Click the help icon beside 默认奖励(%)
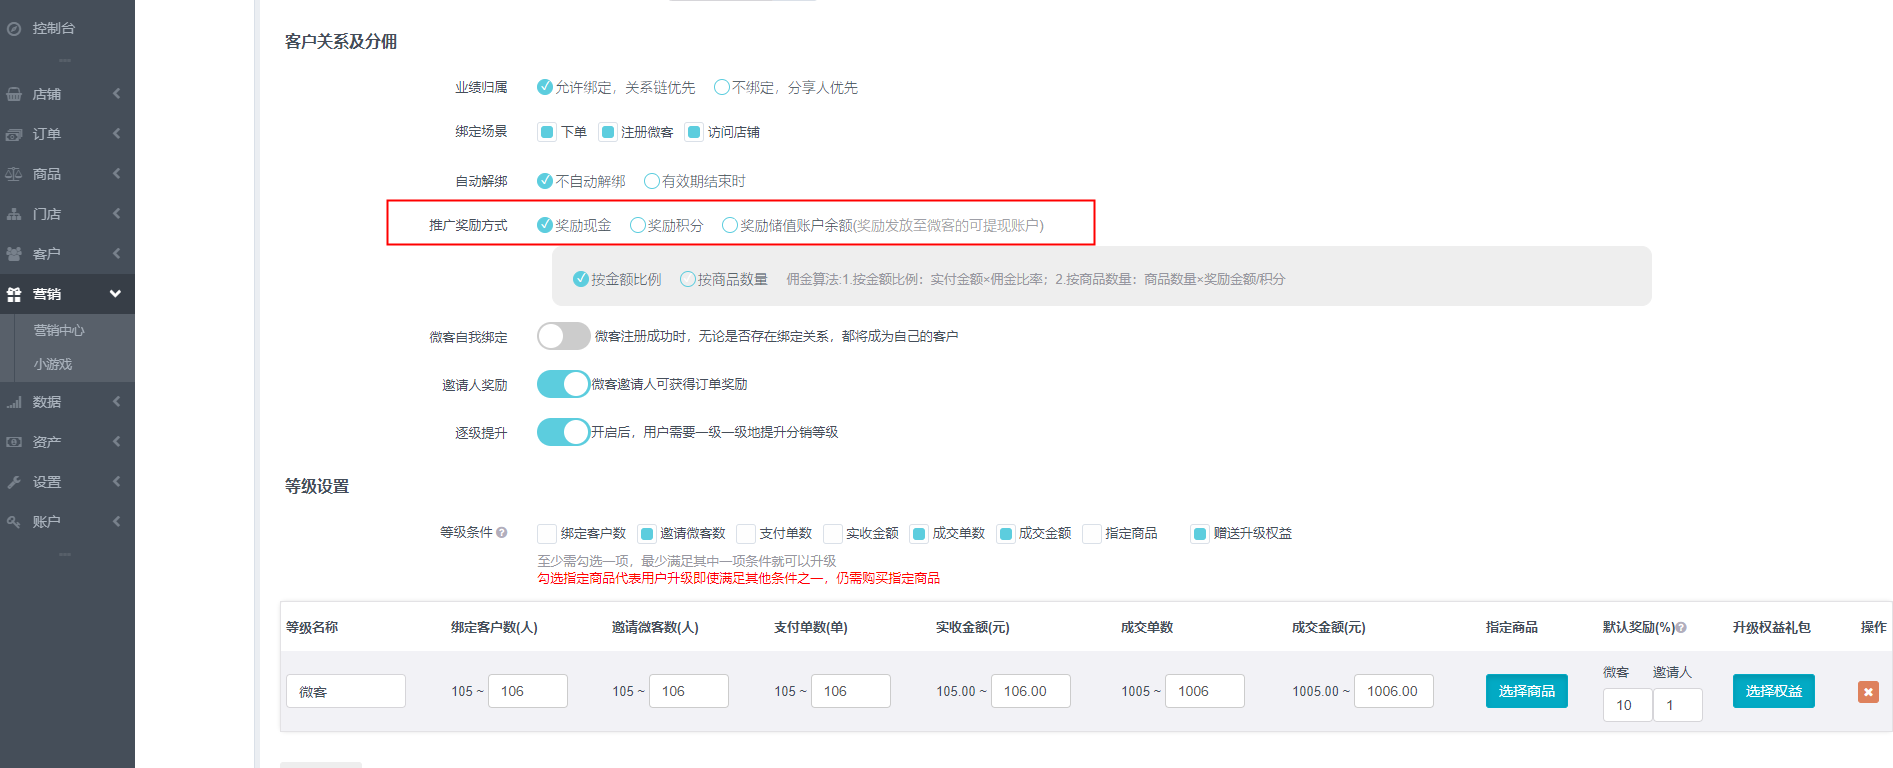 coord(1681,628)
